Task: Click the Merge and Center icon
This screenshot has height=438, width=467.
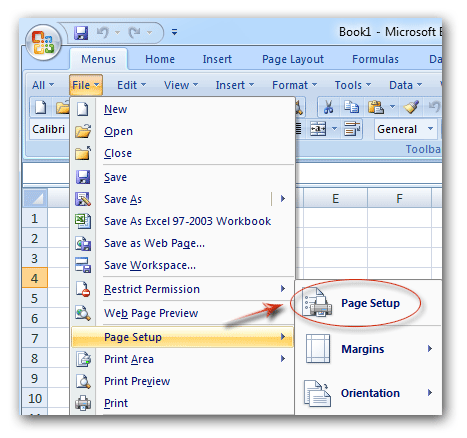Action: [x=318, y=129]
